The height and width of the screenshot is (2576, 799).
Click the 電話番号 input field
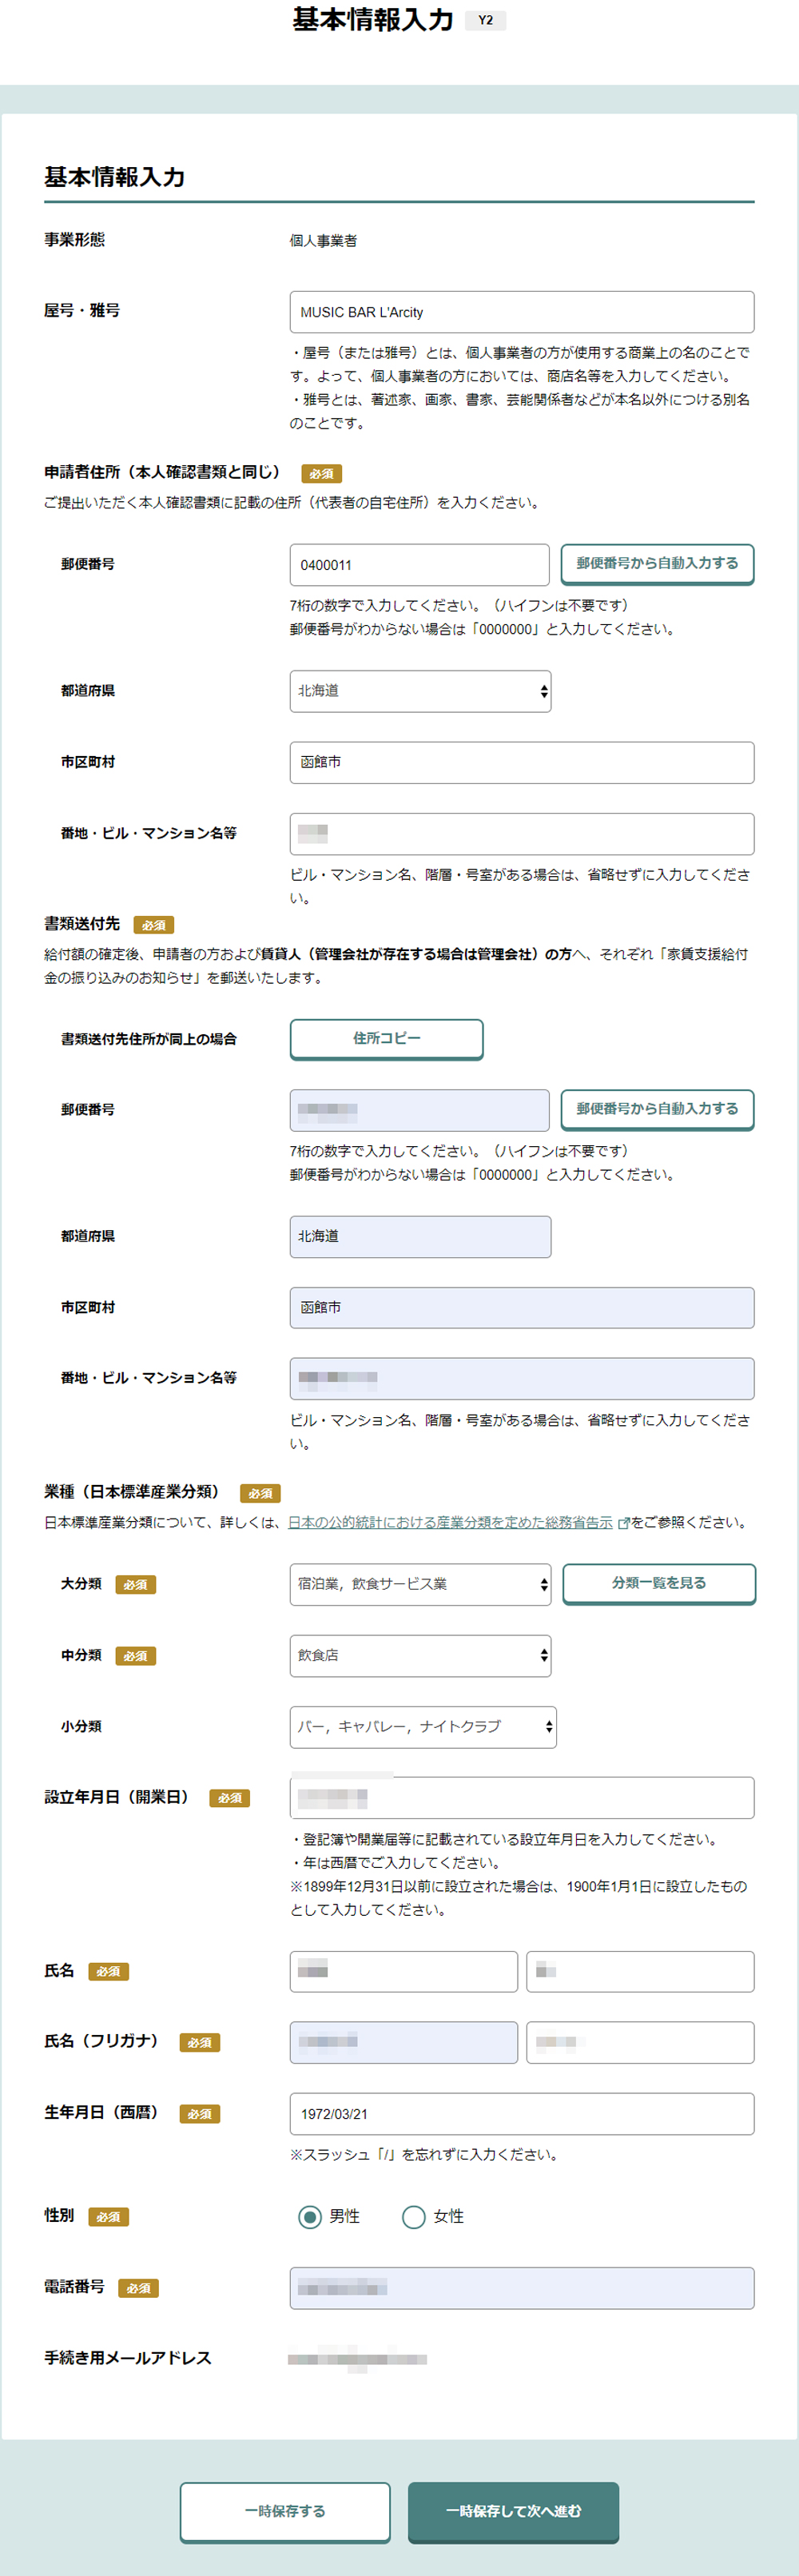[x=521, y=2288]
